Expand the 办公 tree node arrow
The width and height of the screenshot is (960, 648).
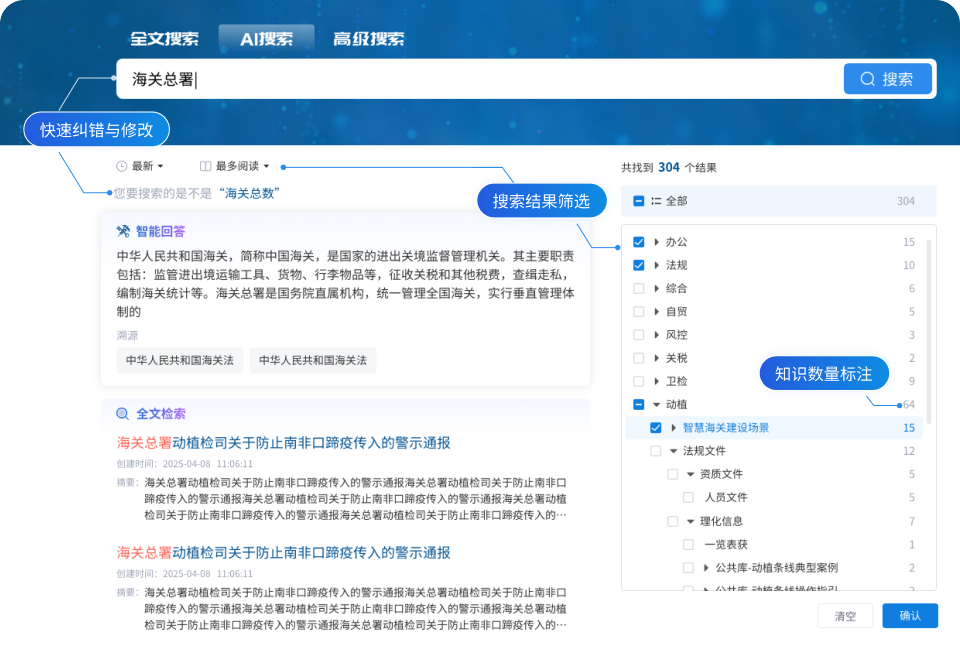[x=656, y=242]
